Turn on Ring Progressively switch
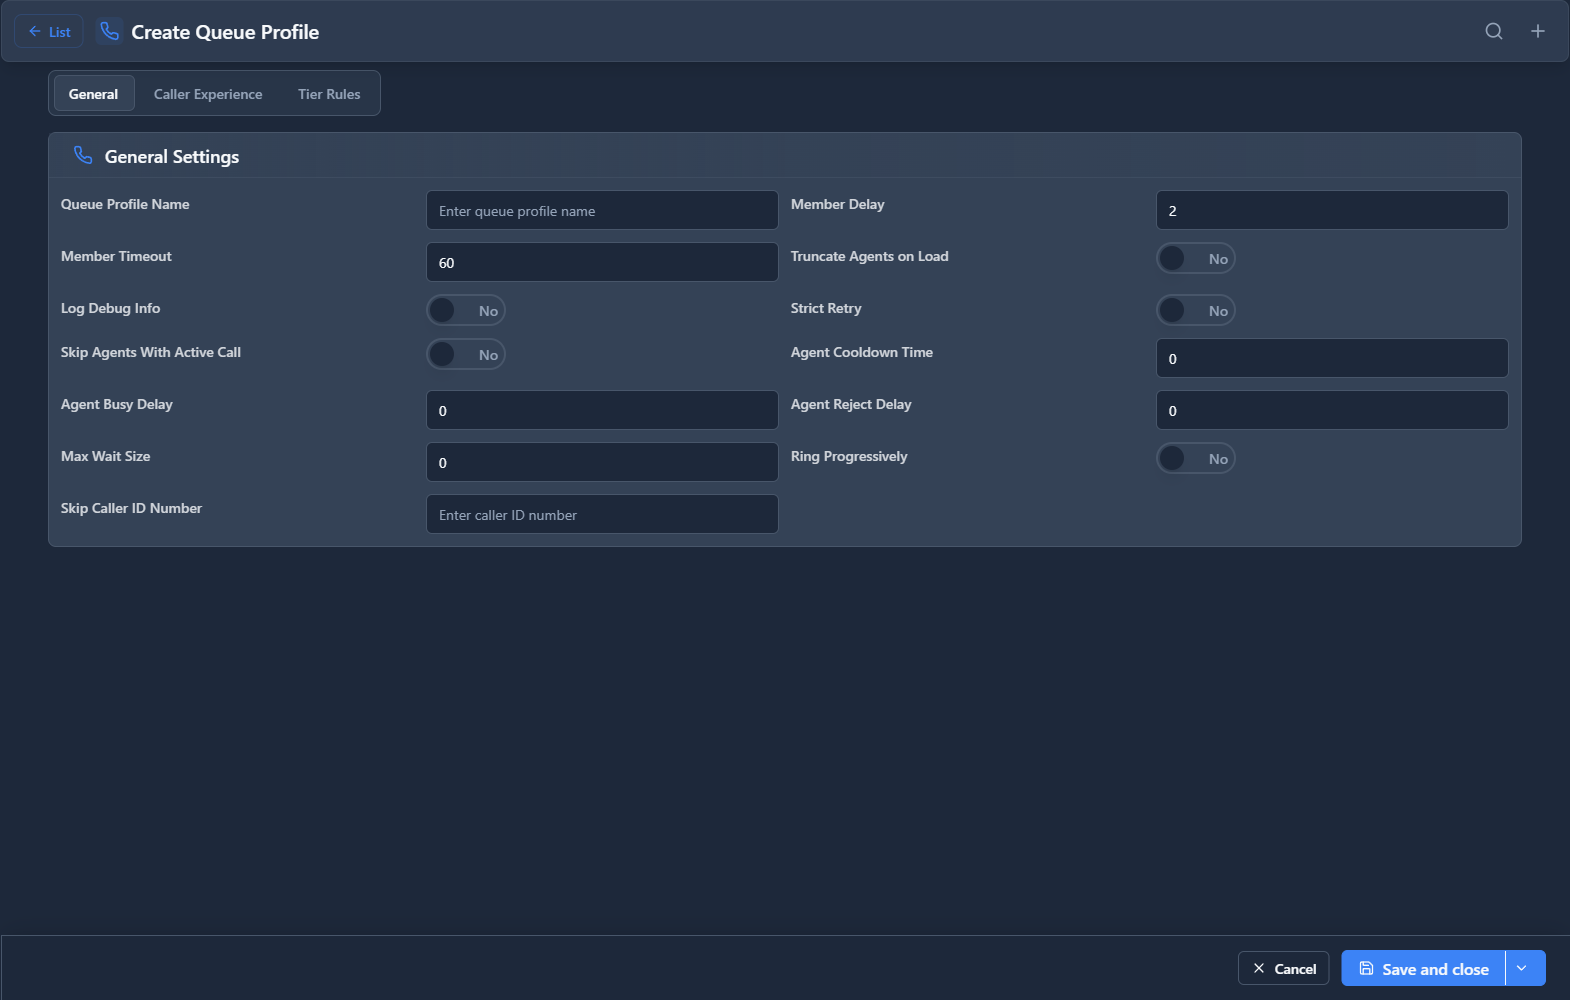This screenshot has height=1000, width=1570. point(1196,458)
